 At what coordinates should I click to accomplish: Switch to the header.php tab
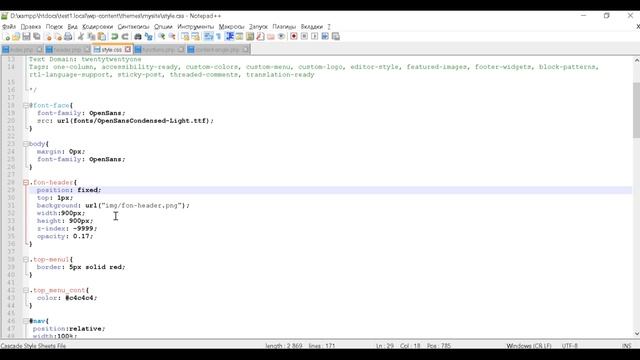coord(67,50)
